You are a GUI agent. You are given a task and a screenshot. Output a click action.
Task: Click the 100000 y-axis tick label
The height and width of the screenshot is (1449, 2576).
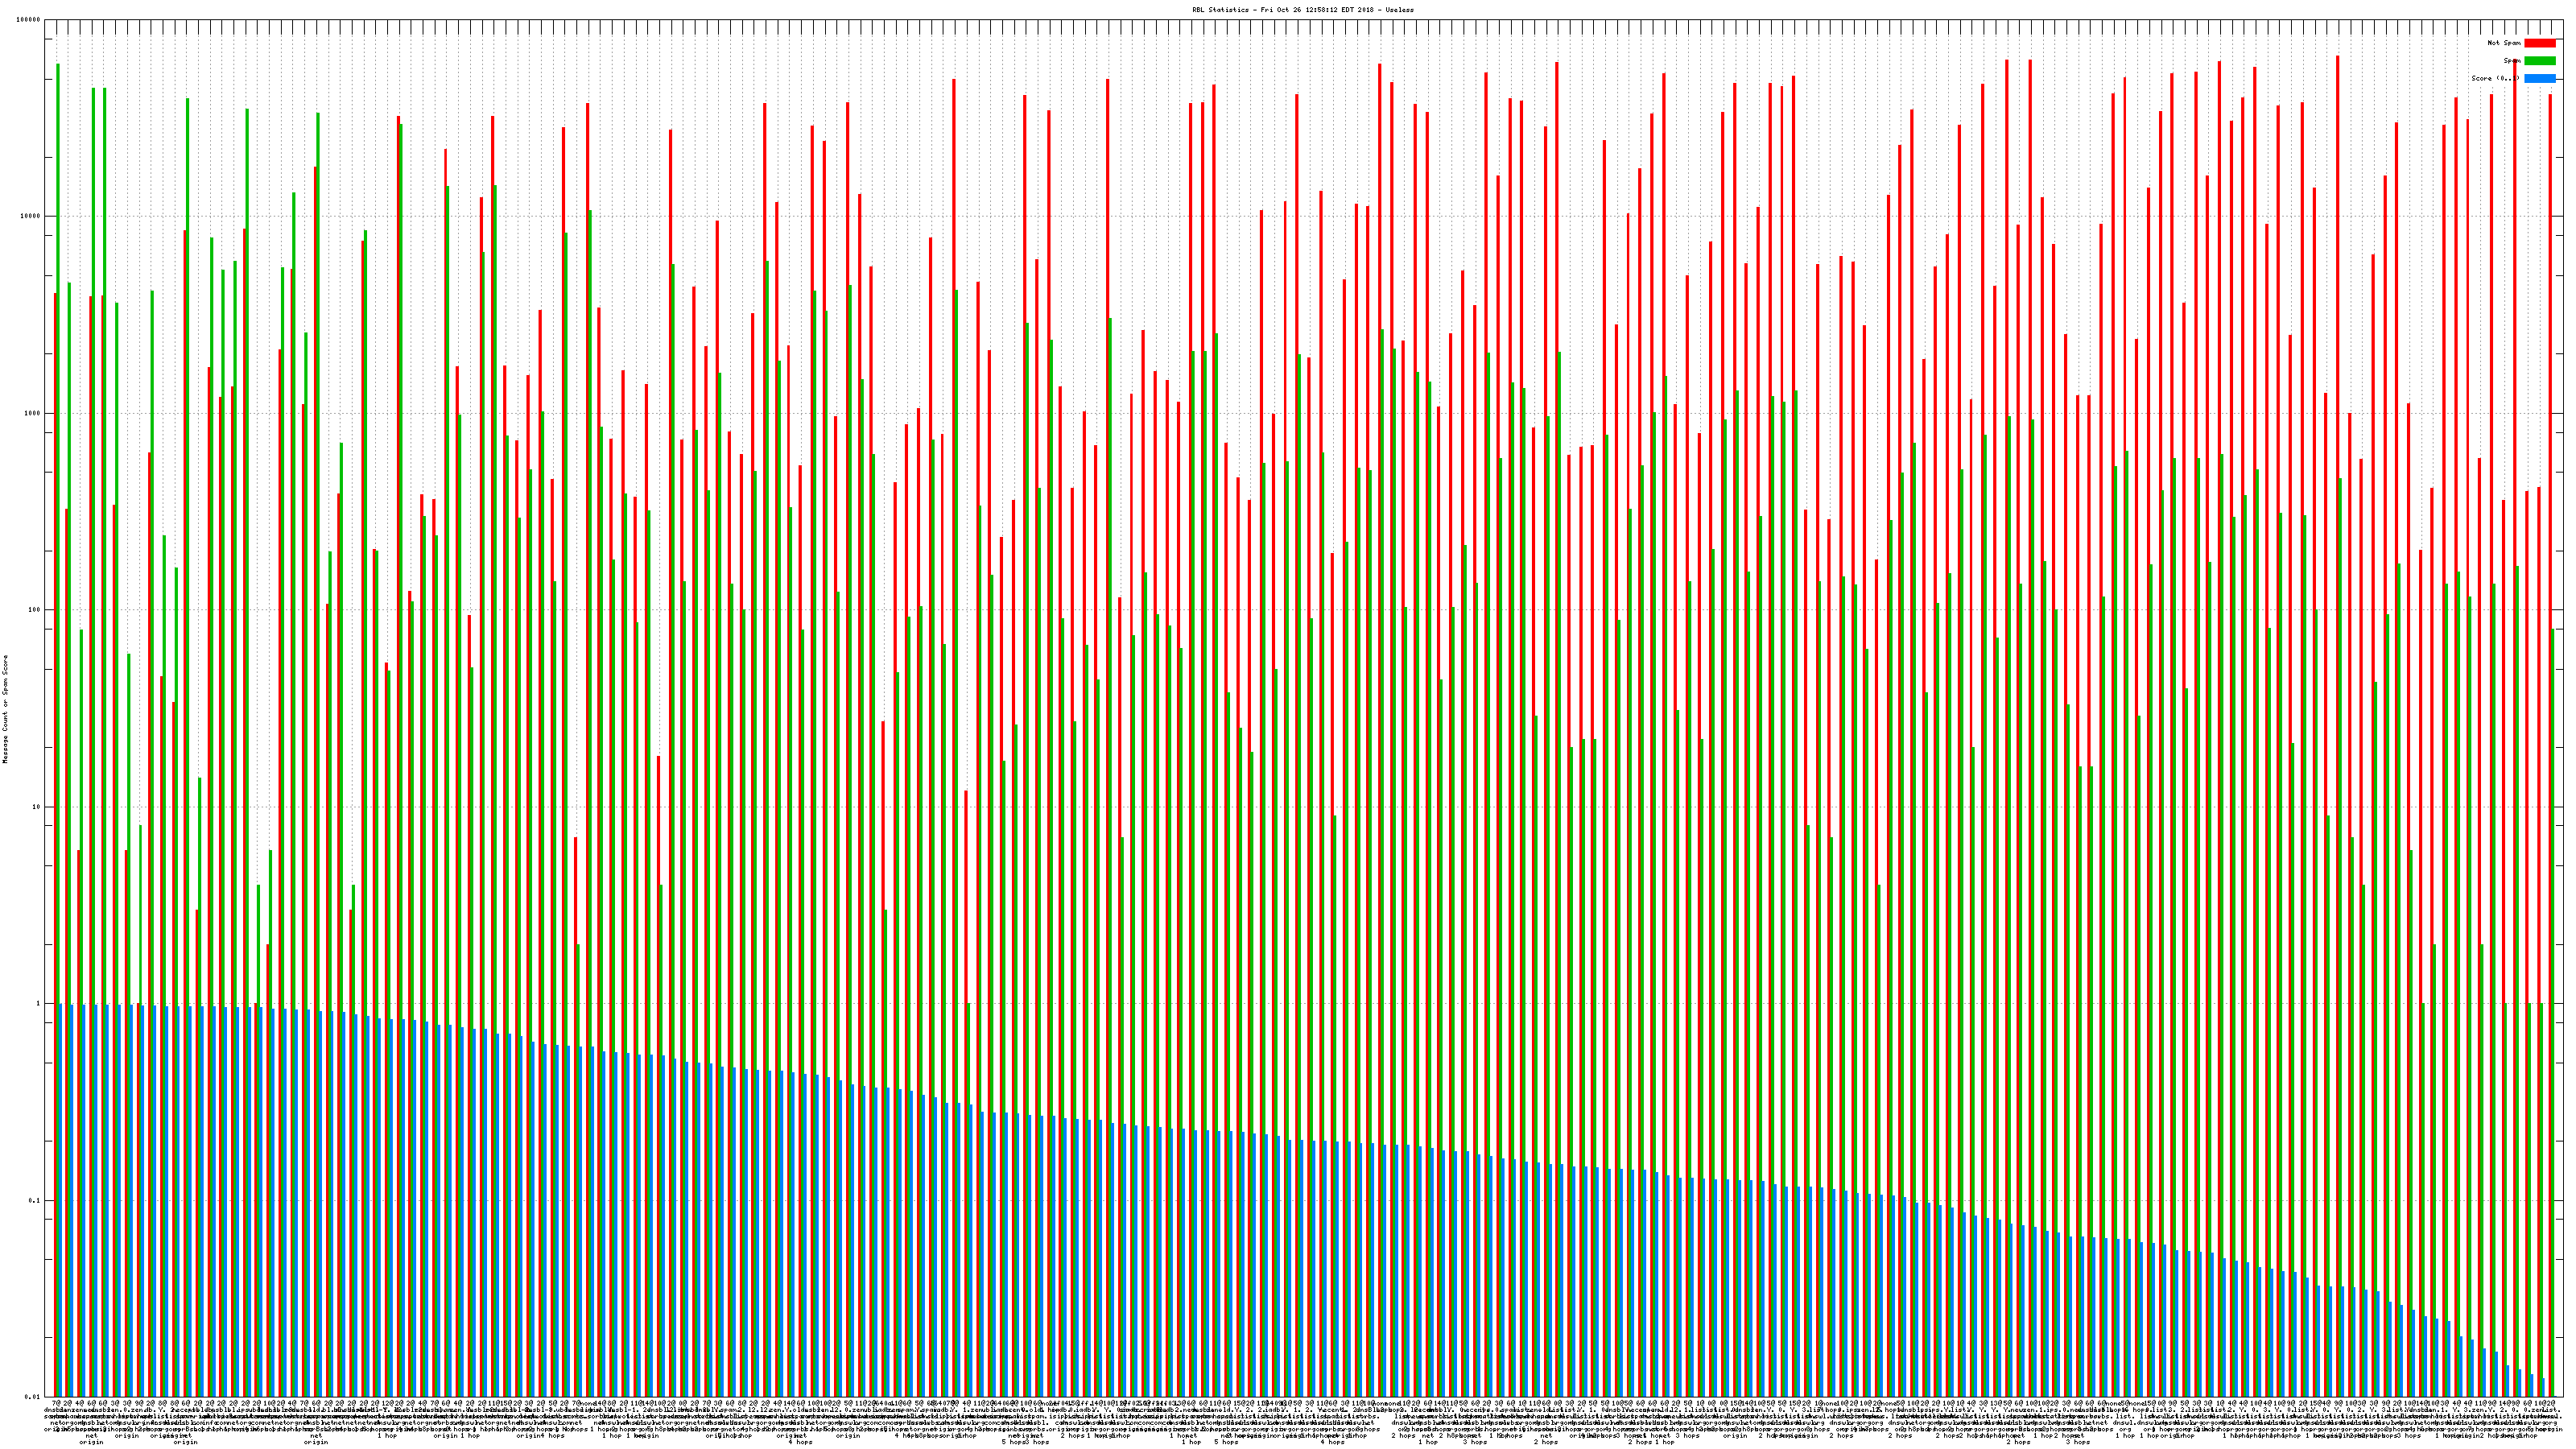click(x=29, y=20)
